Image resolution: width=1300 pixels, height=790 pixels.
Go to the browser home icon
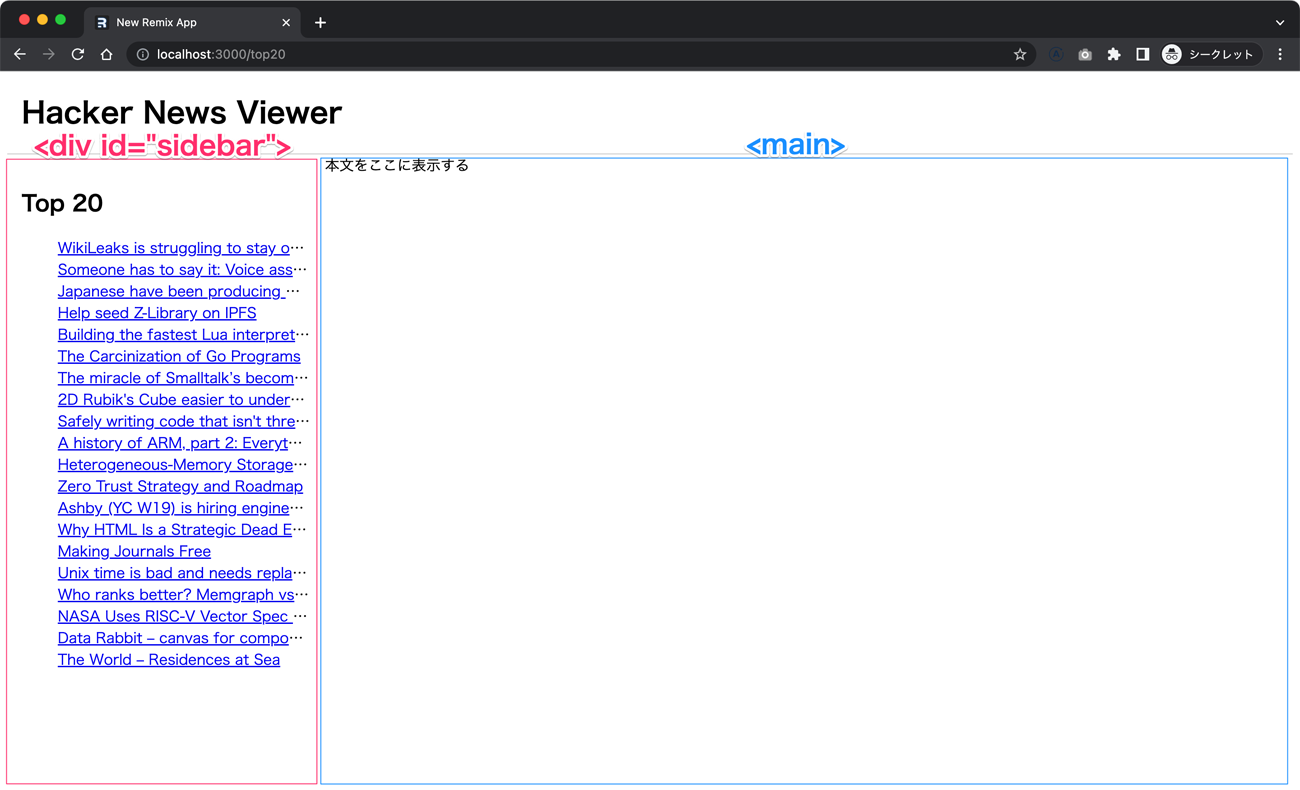[106, 54]
